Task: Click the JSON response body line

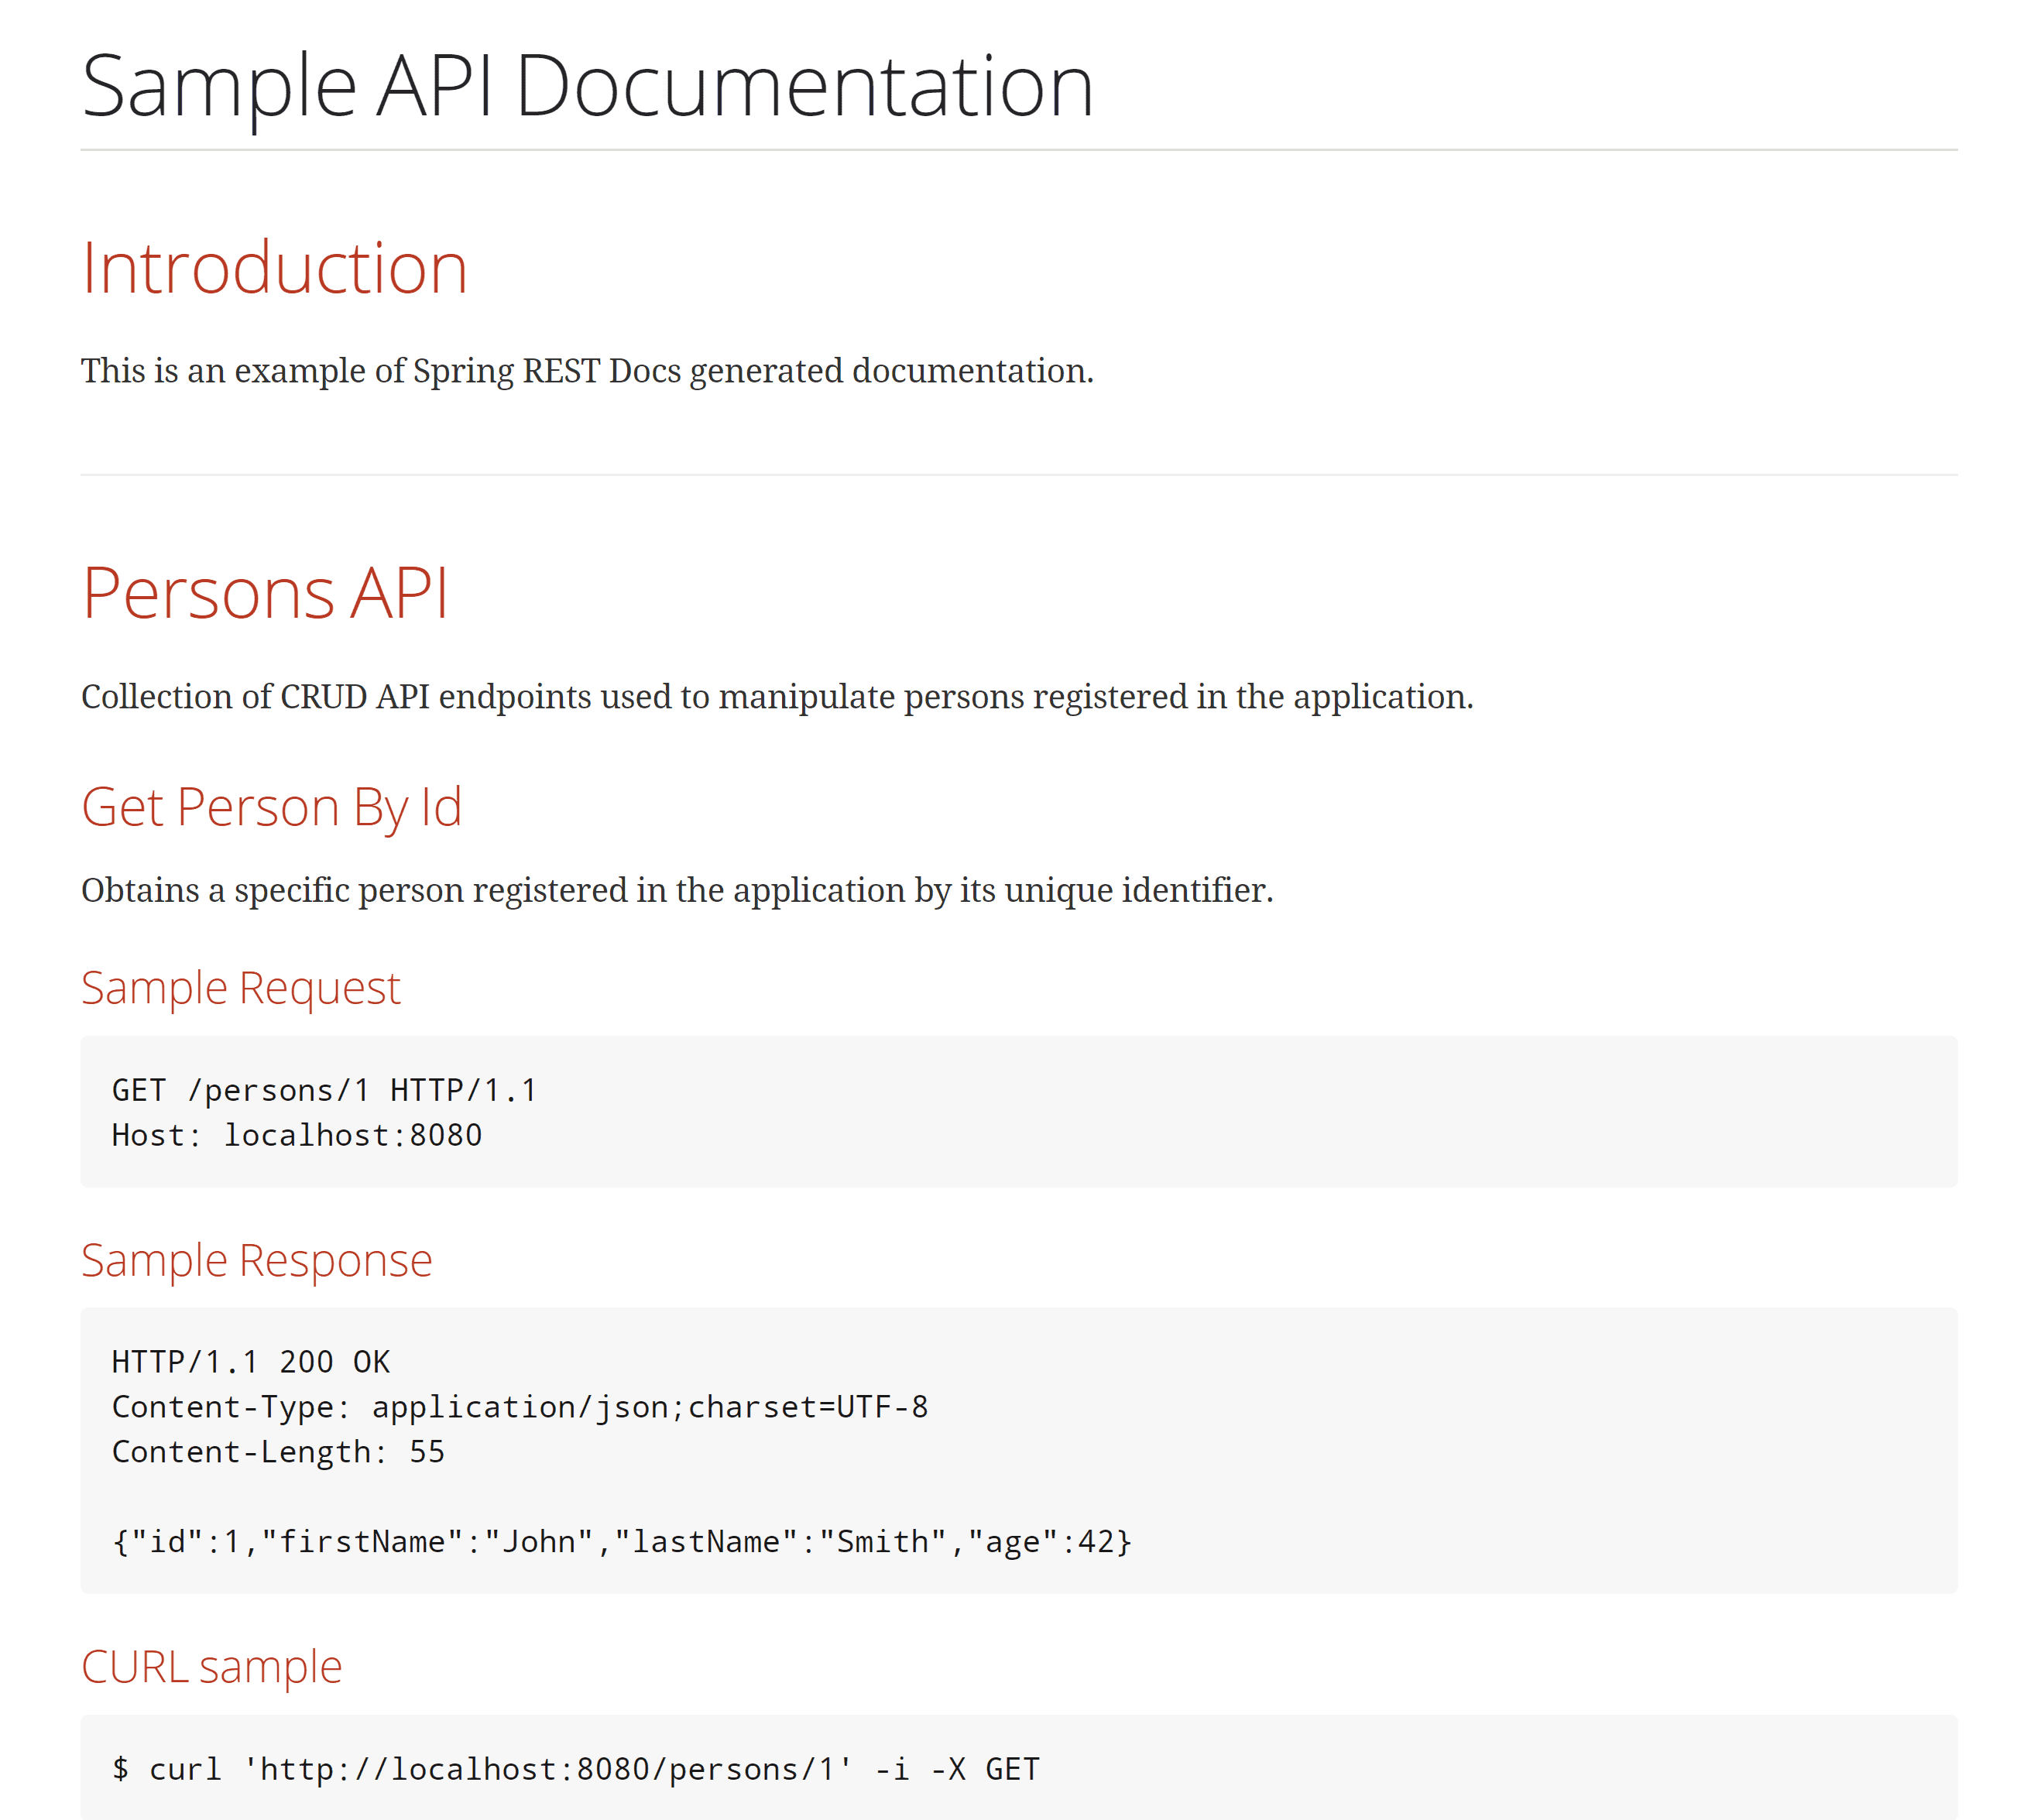Action: point(621,1542)
